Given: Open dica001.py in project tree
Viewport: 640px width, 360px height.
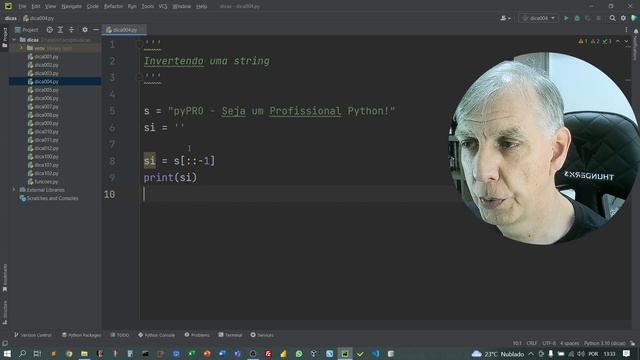Looking at the screenshot, I should (x=43, y=57).
